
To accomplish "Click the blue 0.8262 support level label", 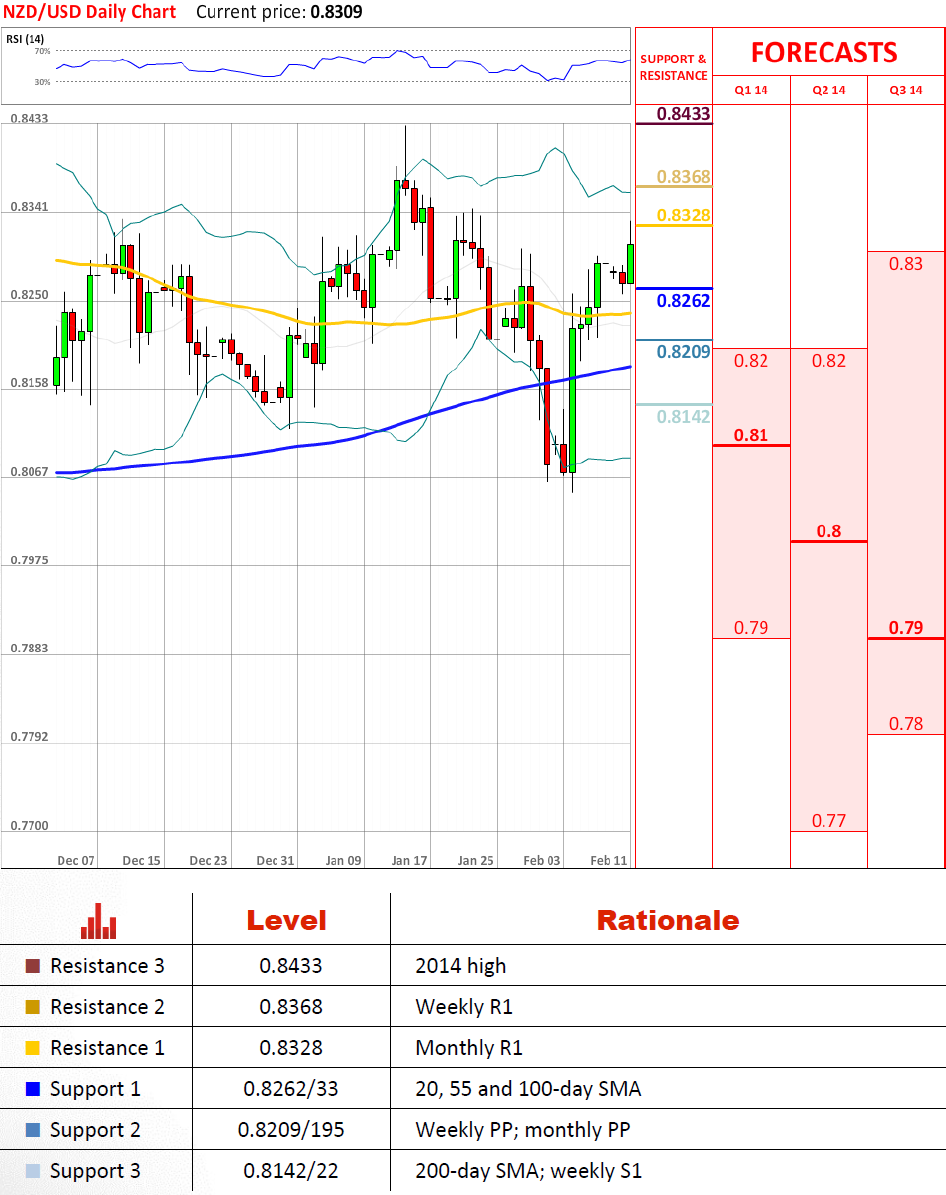I will click(x=683, y=300).
